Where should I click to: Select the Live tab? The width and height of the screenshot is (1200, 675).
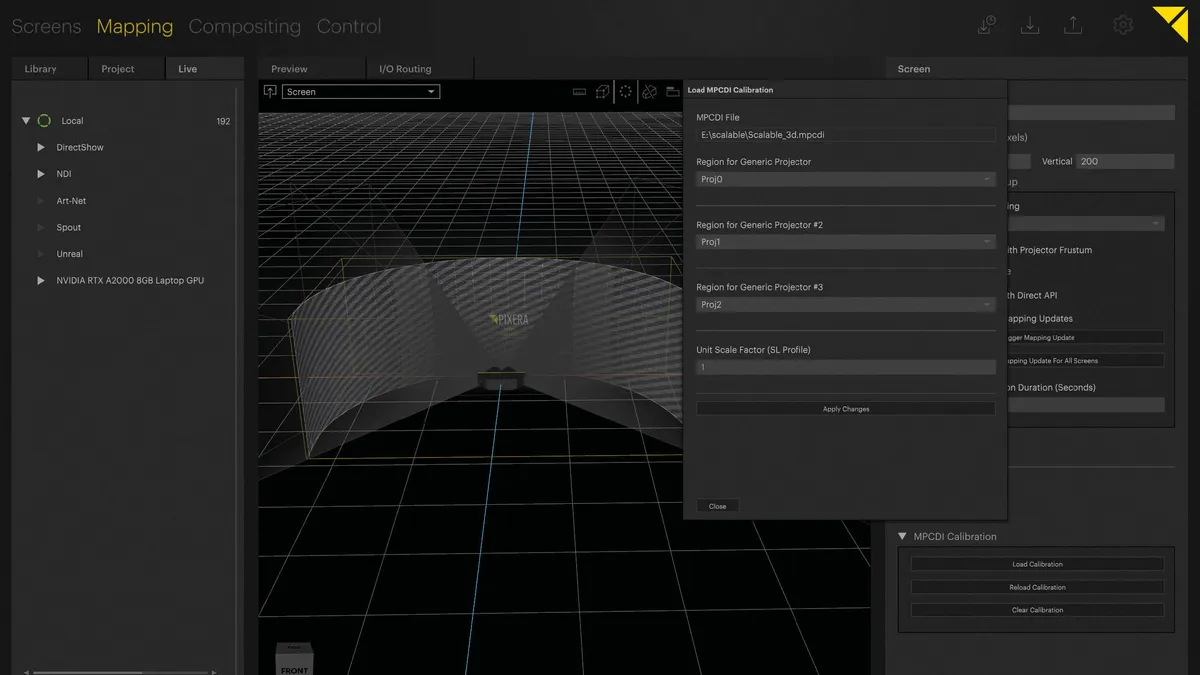point(204,69)
